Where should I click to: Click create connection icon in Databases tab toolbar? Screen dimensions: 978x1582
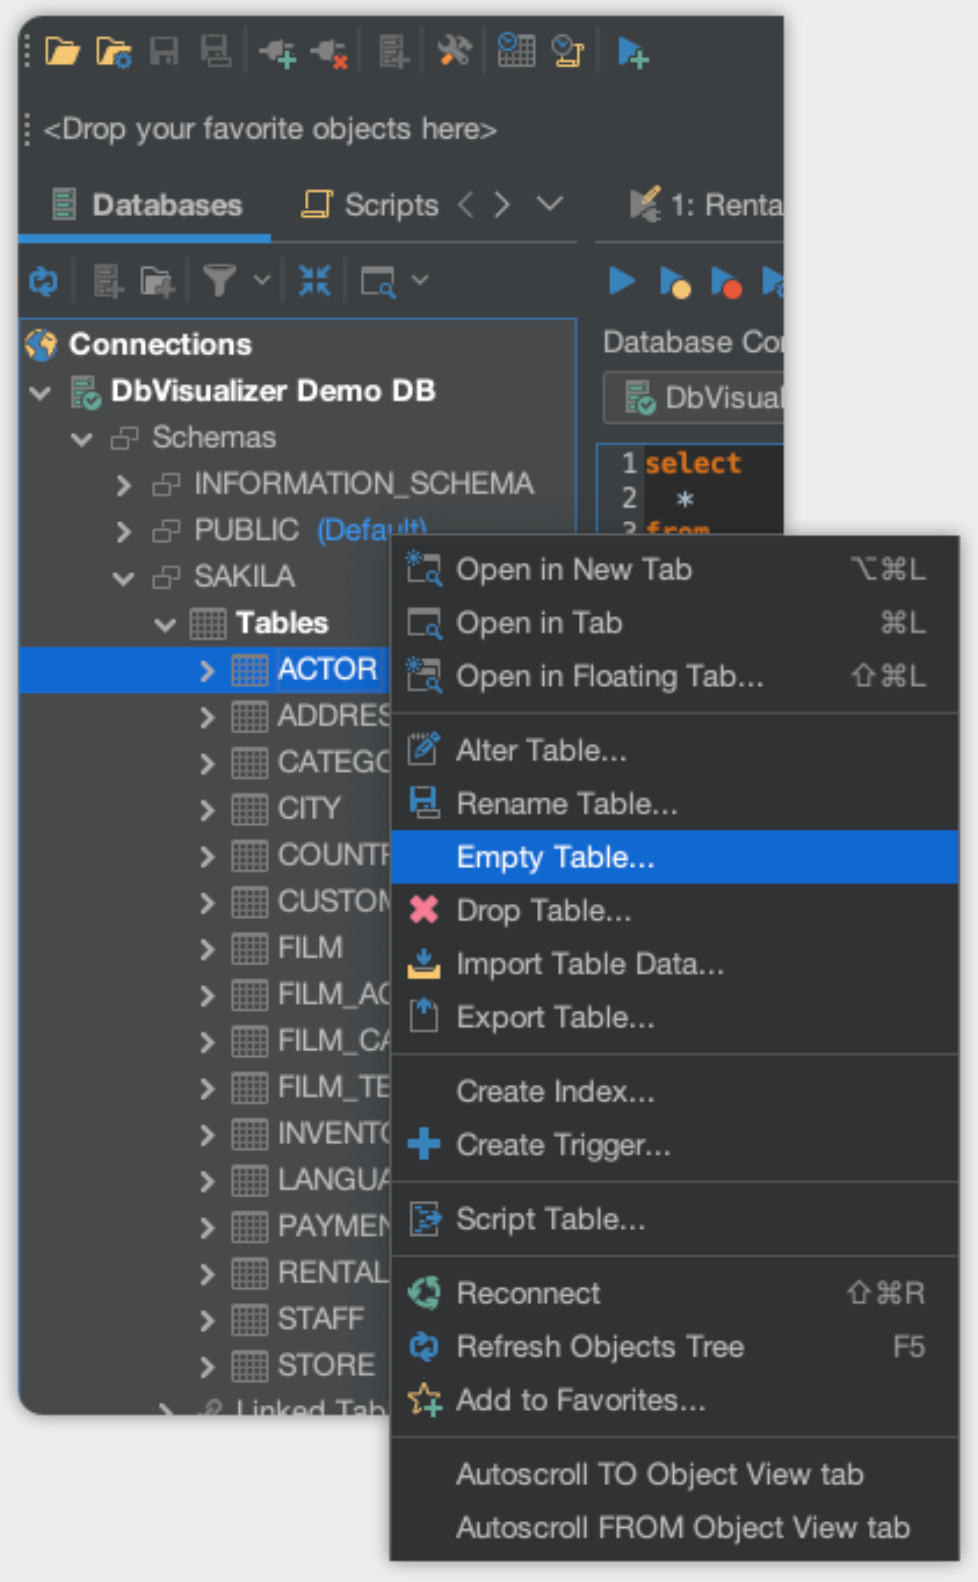107,282
